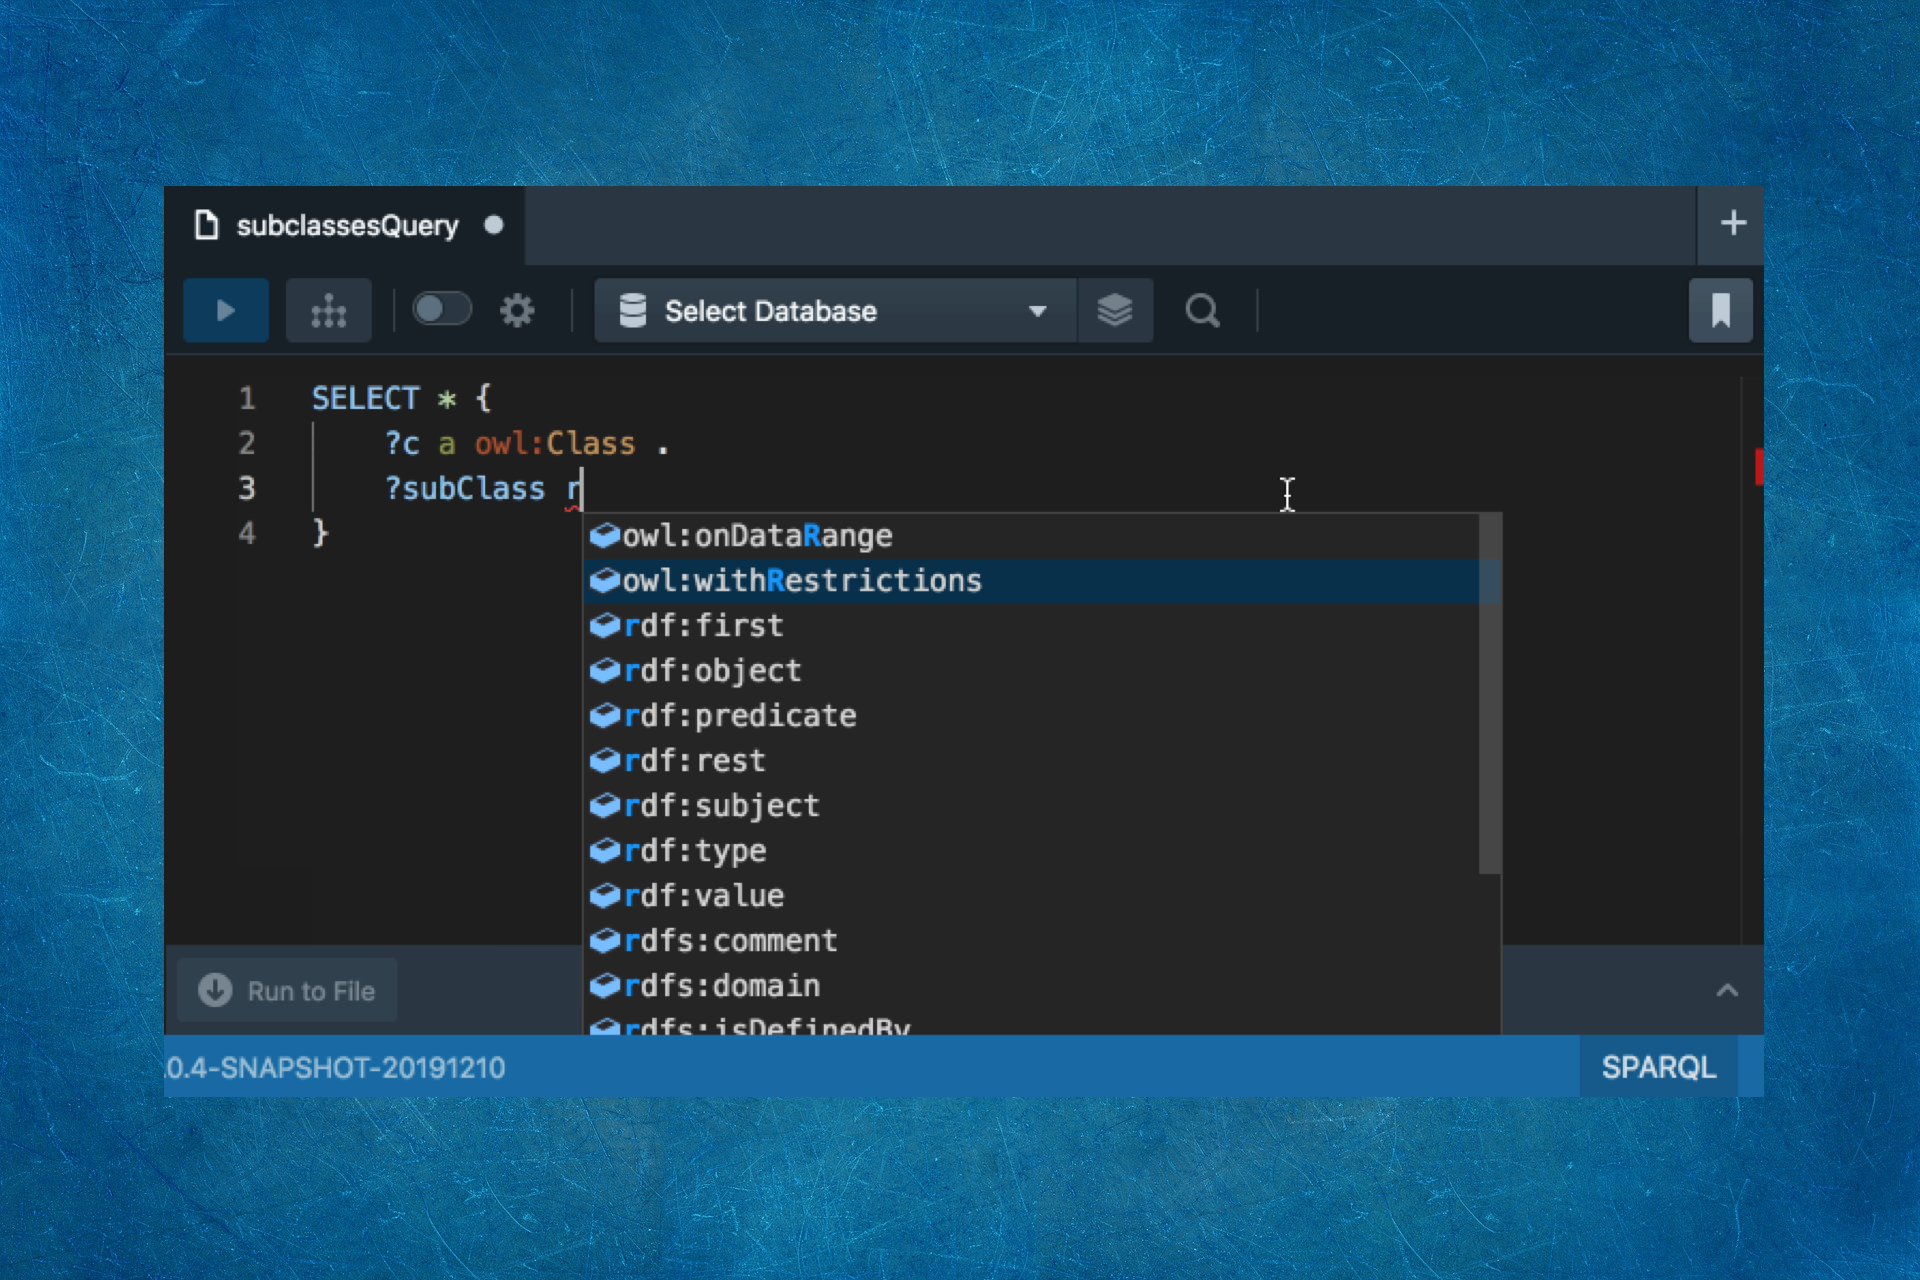This screenshot has width=1920, height=1280.
Task: Click the layers stack icon
Action: 1114,311
